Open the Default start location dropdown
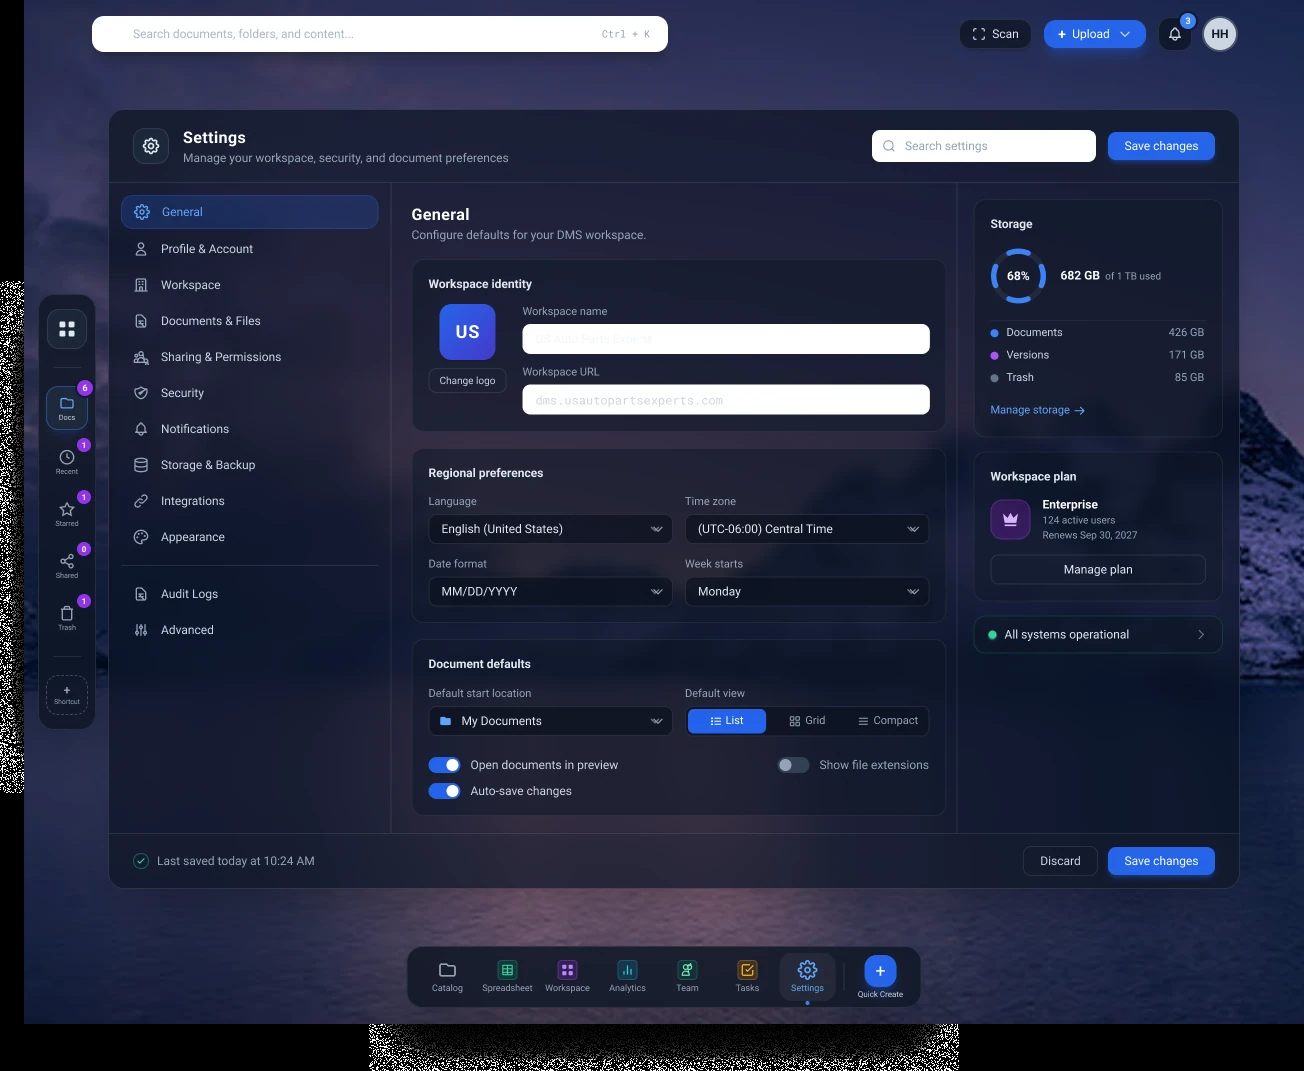Viewport: 1304px width, 1071px height. coord(550,721)
